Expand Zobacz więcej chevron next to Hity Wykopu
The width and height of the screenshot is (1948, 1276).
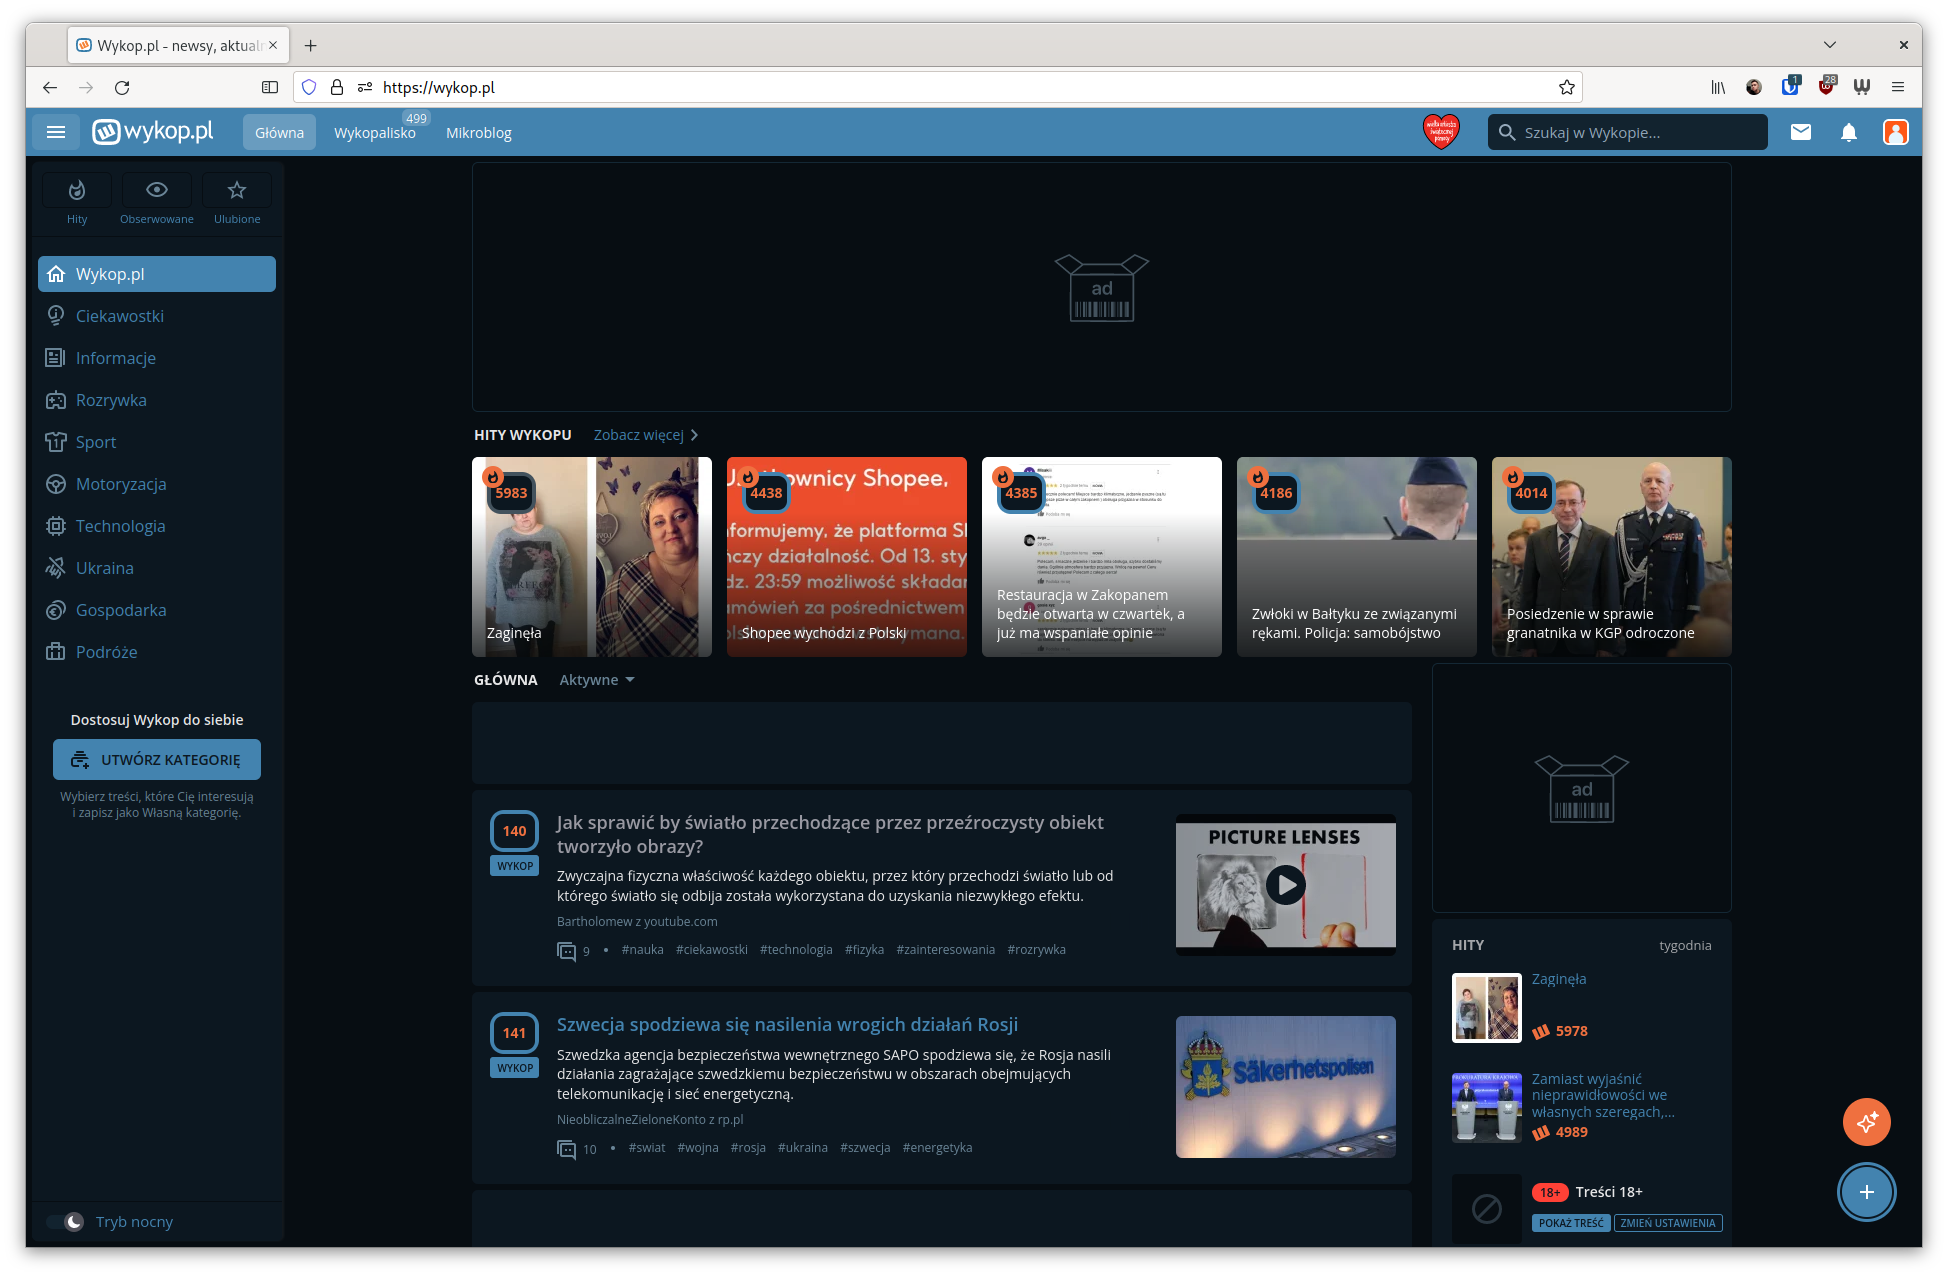(694, 435)
